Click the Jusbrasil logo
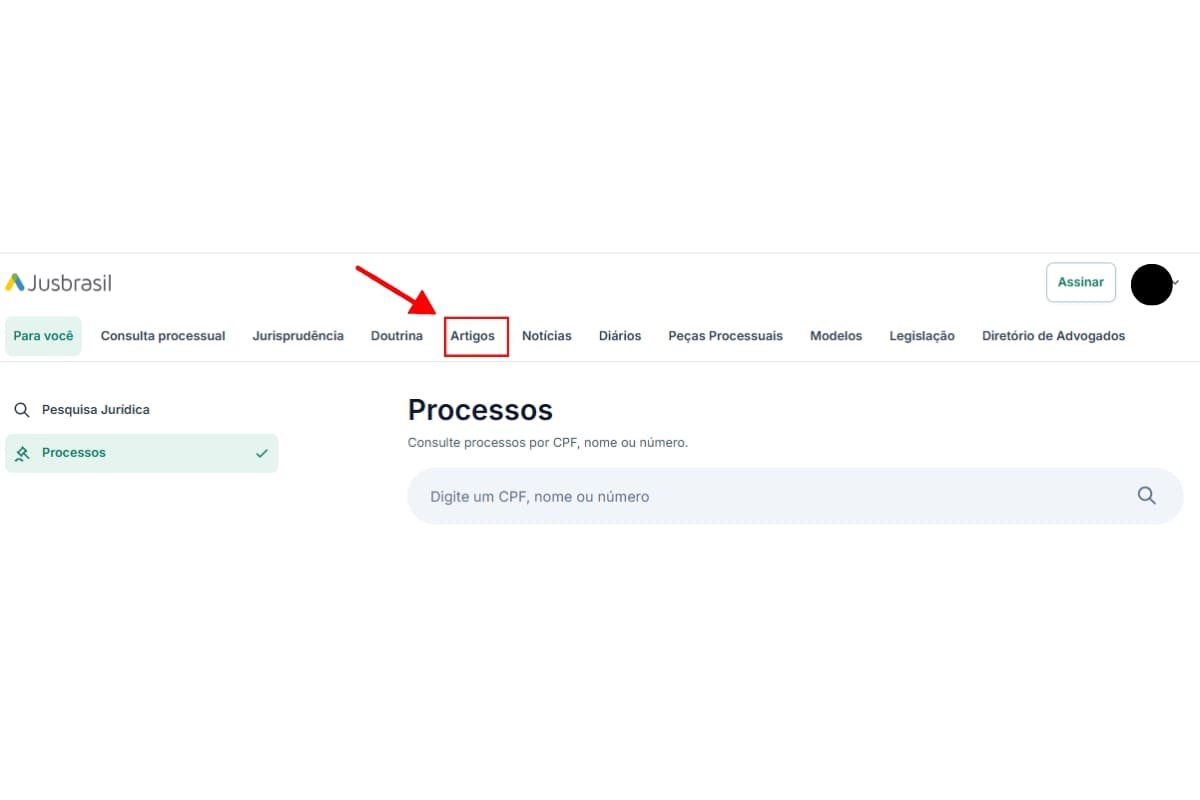 (58, 283)
